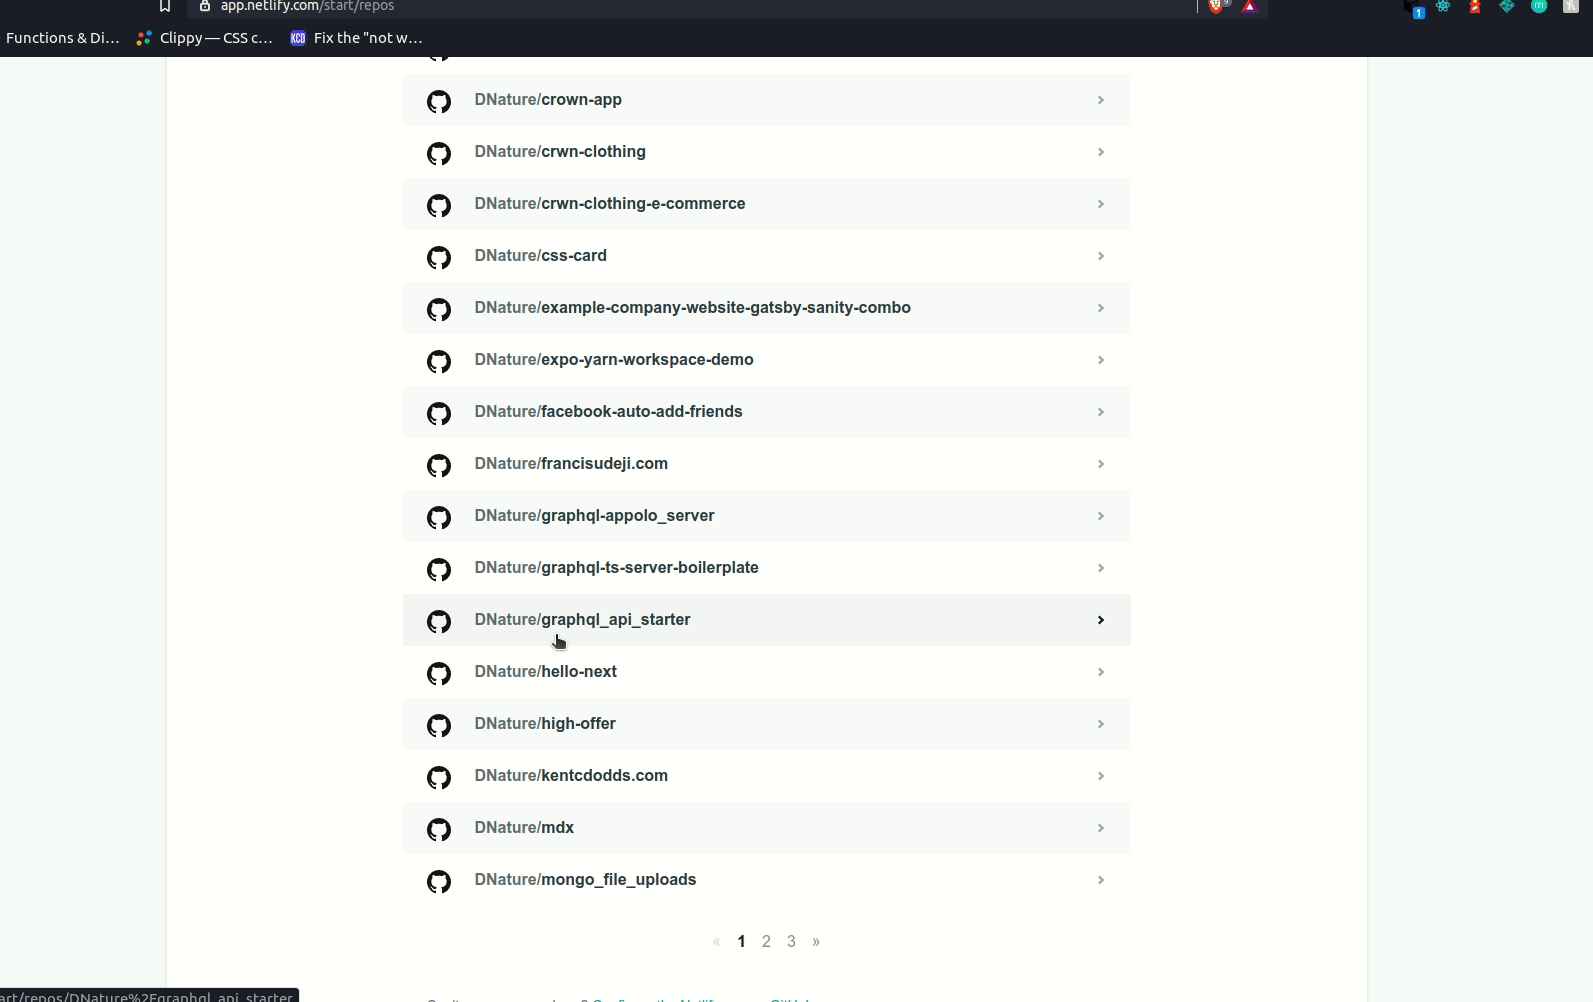Viewport: 1593px width, 1002px height.
Task: Select repo text DNature/graphql_api_starter
Action: click(582, 620)
